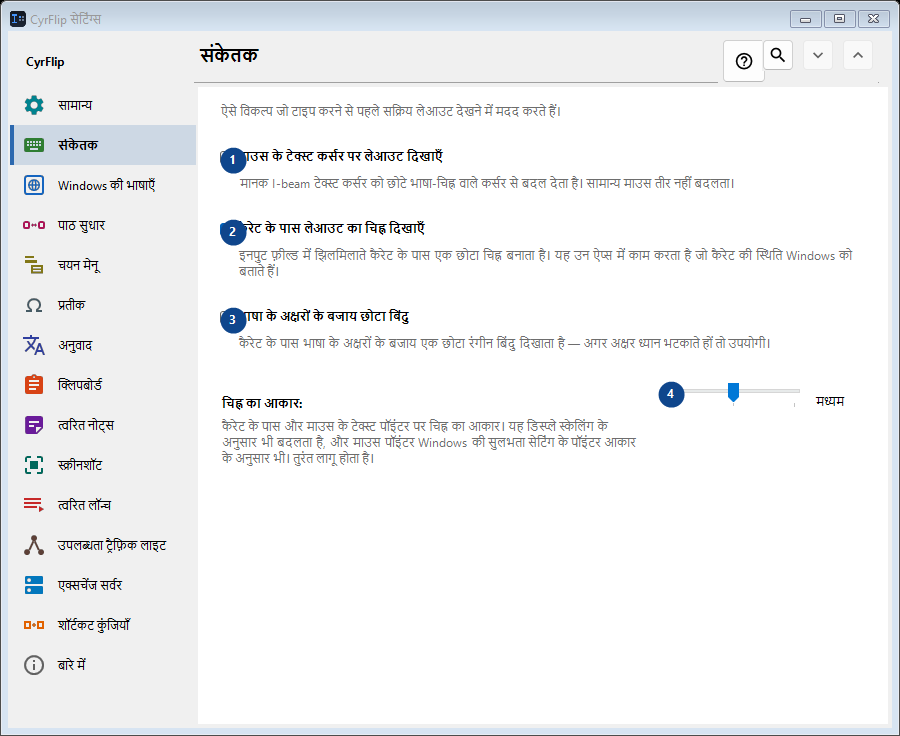Screen dimensions: 900x736
Task: Click the चिह्न का आकार slider thumb
Action: pos(733,393)
